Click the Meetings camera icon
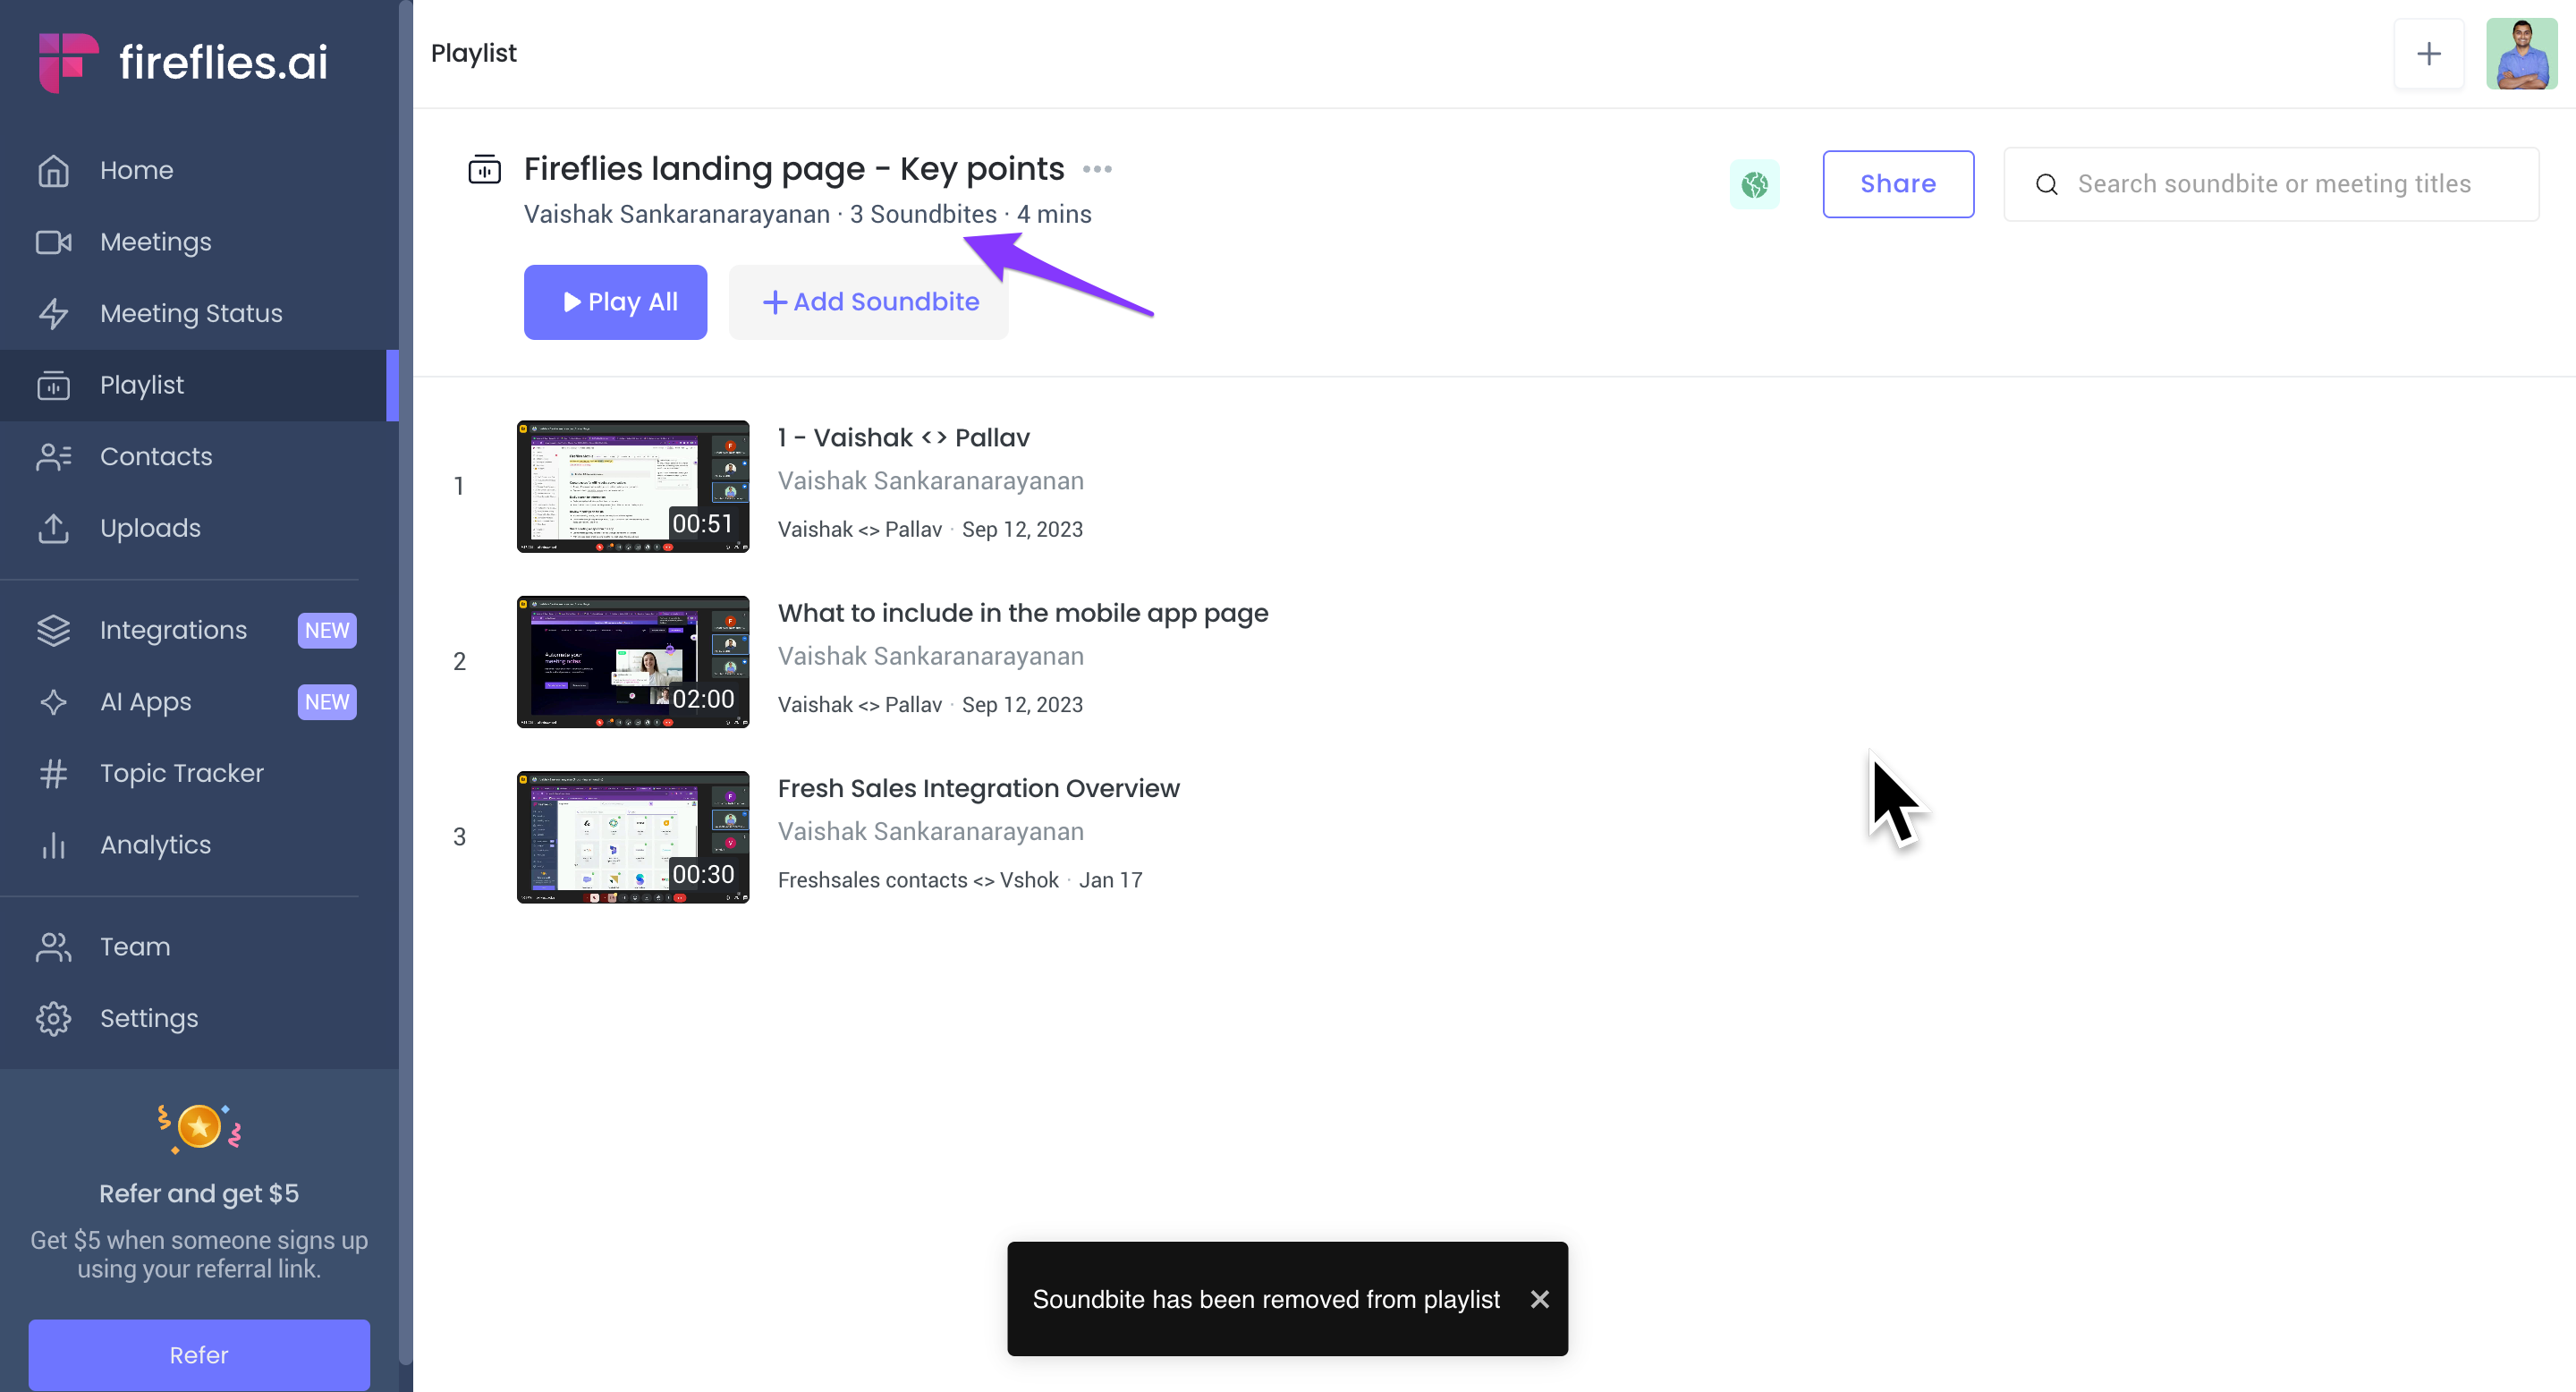Image resolution: width=2576 pixels, height=1392 pixels. (53, 242)
